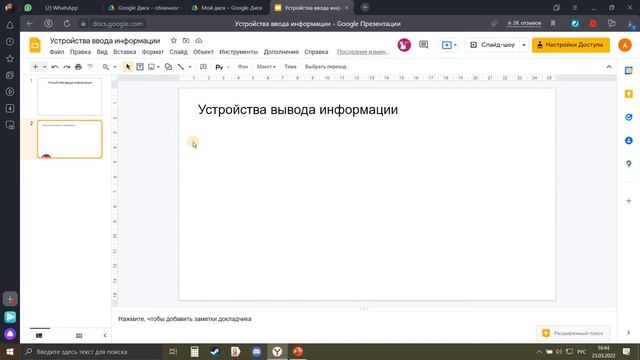This screenshot has height=360, width=640.
Task: Open the Google Keep side panel icon
Action: click(x=629, y=94)
